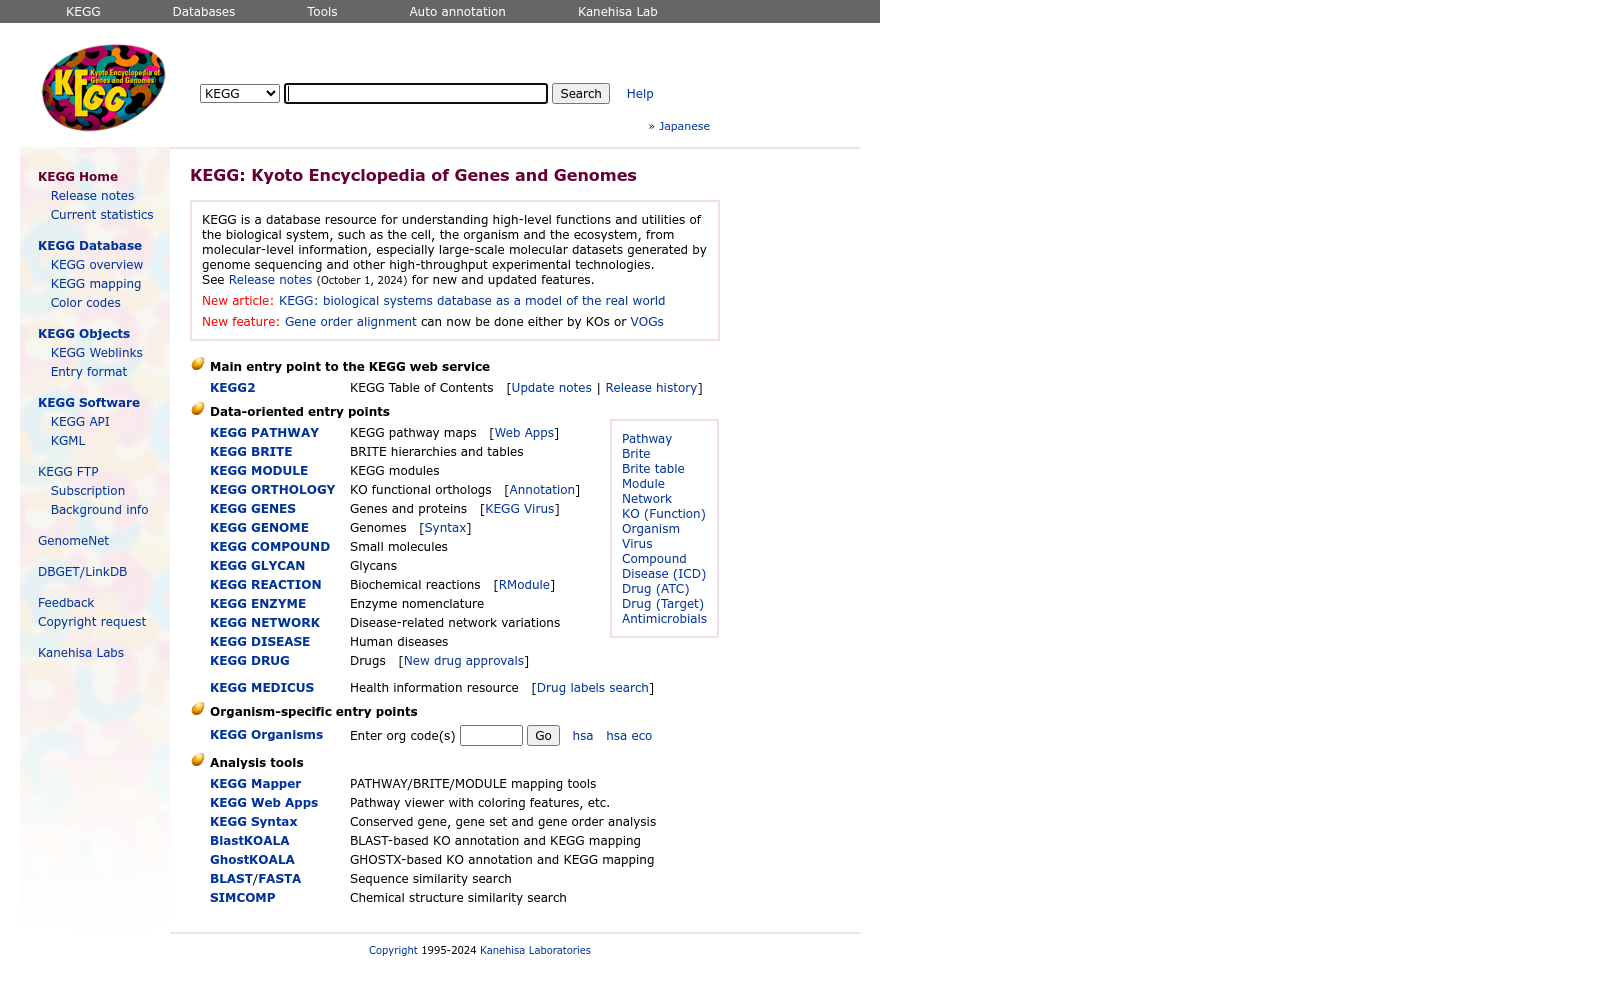Click the Search button
This screenshot has height=1000, width=1600.
[x=581, y=93]
